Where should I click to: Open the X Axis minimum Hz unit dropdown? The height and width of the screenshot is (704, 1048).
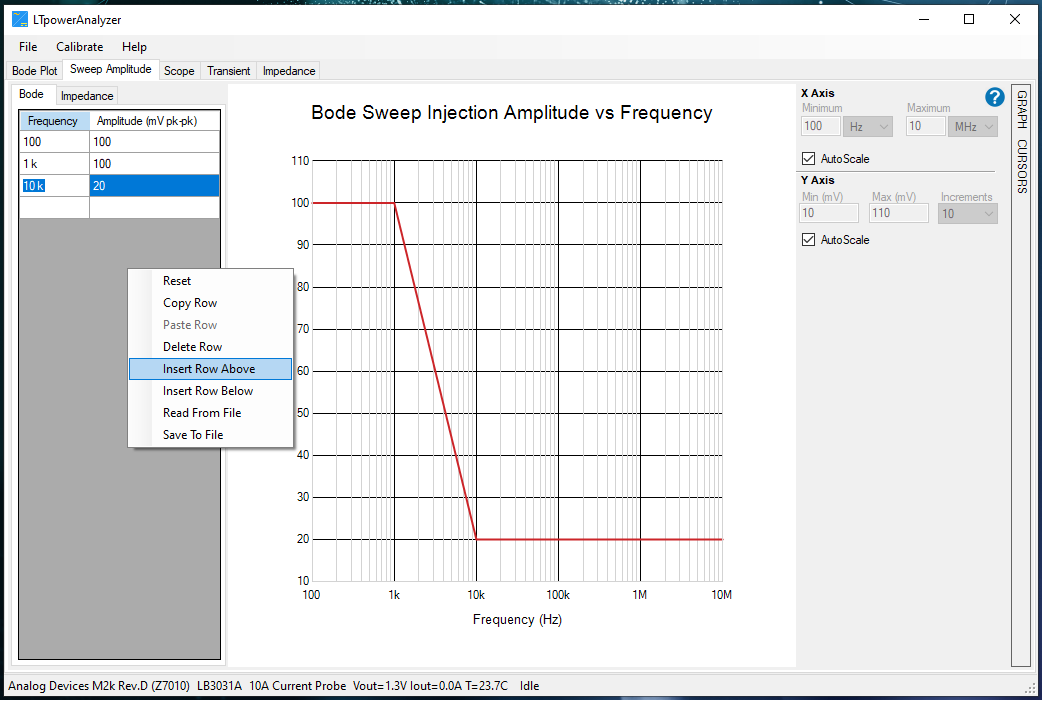pyautogui.click(x=868, y=127)
